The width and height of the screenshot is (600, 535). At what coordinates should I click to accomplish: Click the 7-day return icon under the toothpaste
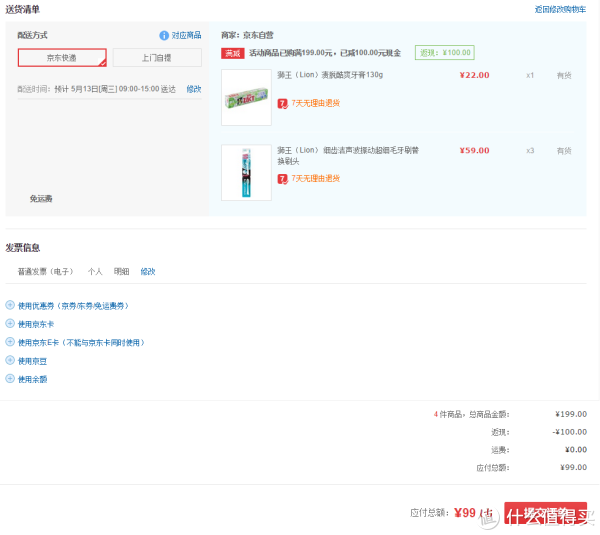pyautogui.click(x=282, y=103)
